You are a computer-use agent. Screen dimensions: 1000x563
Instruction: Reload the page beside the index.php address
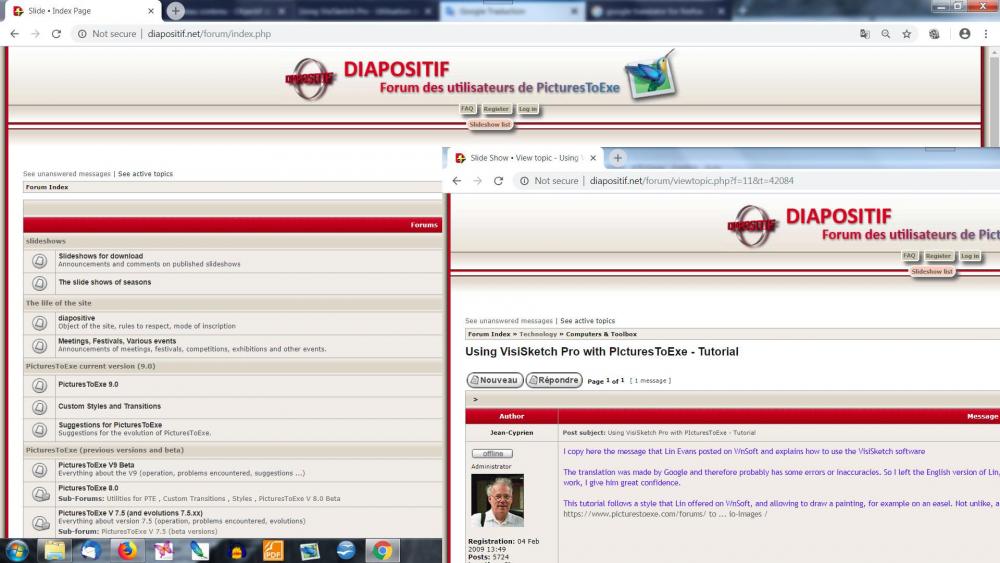click(x=56, y=34)
